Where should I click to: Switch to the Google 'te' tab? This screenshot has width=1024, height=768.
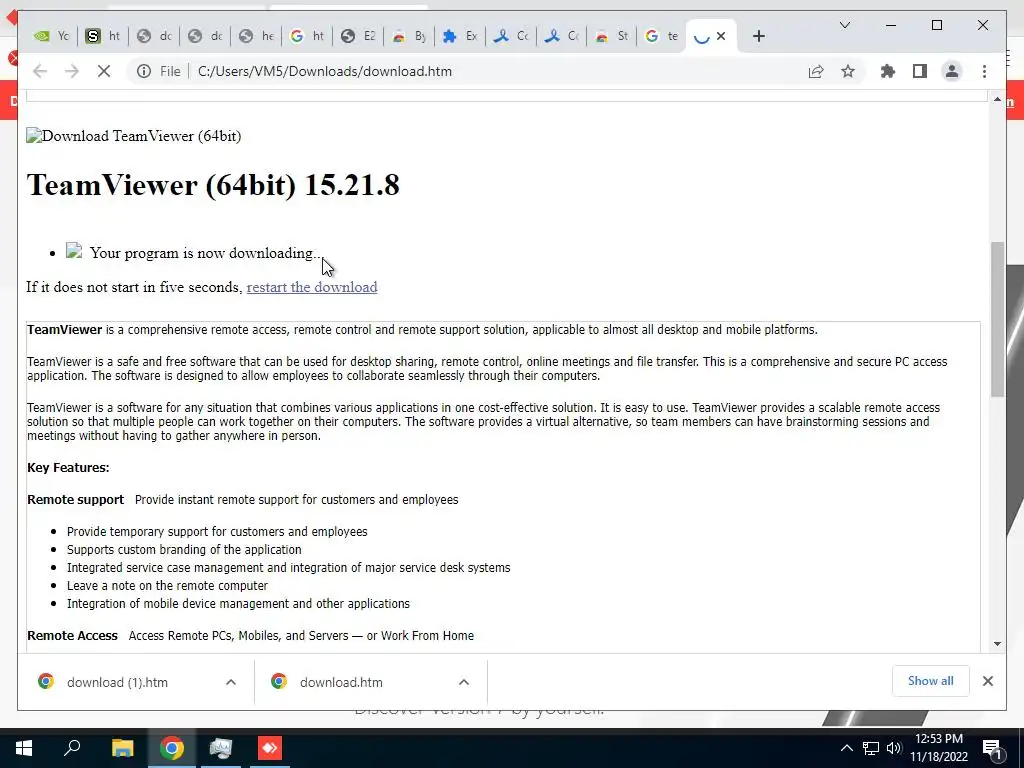click(662, 36)
